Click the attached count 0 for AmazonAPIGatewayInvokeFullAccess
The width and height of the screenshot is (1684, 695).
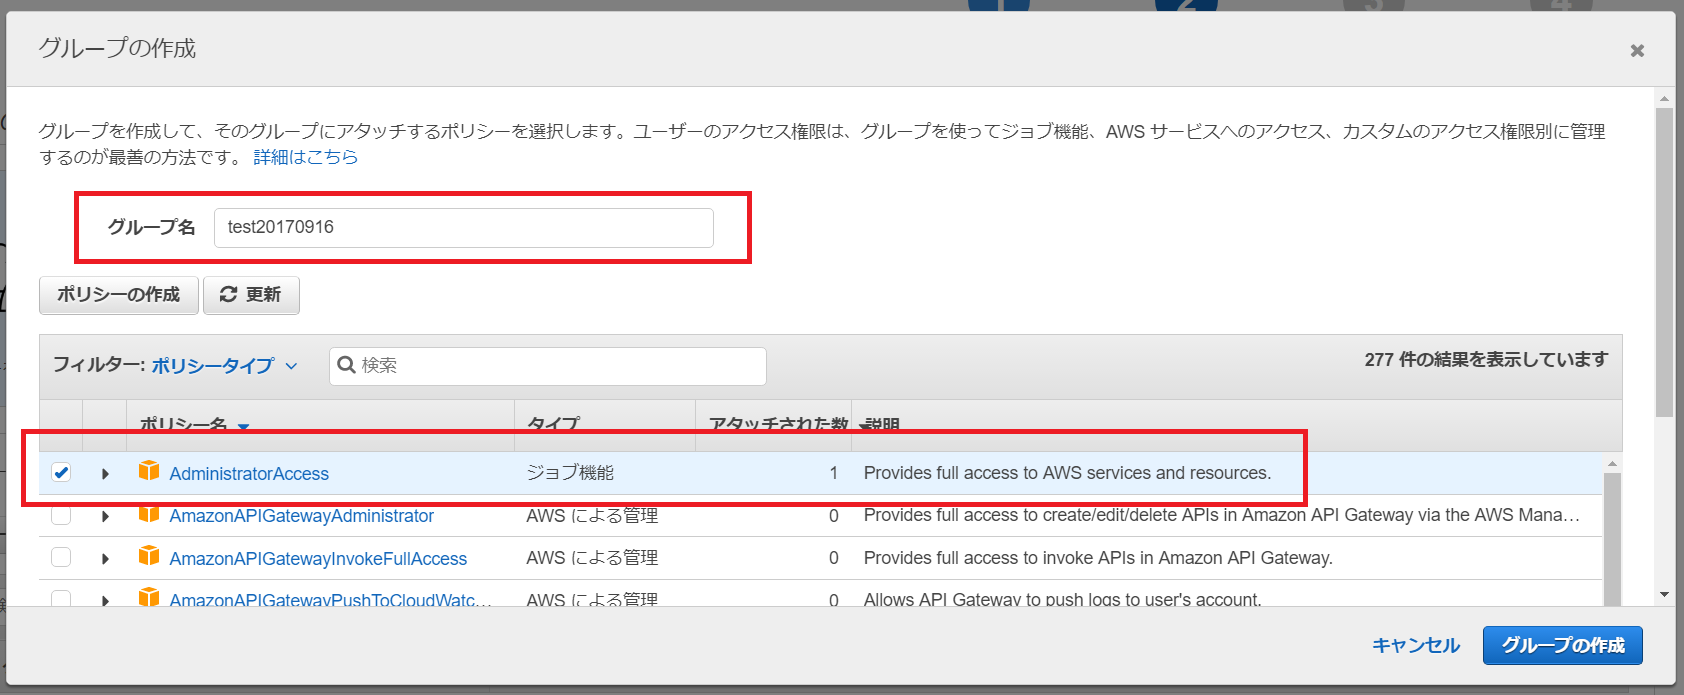tap(833, 558)
